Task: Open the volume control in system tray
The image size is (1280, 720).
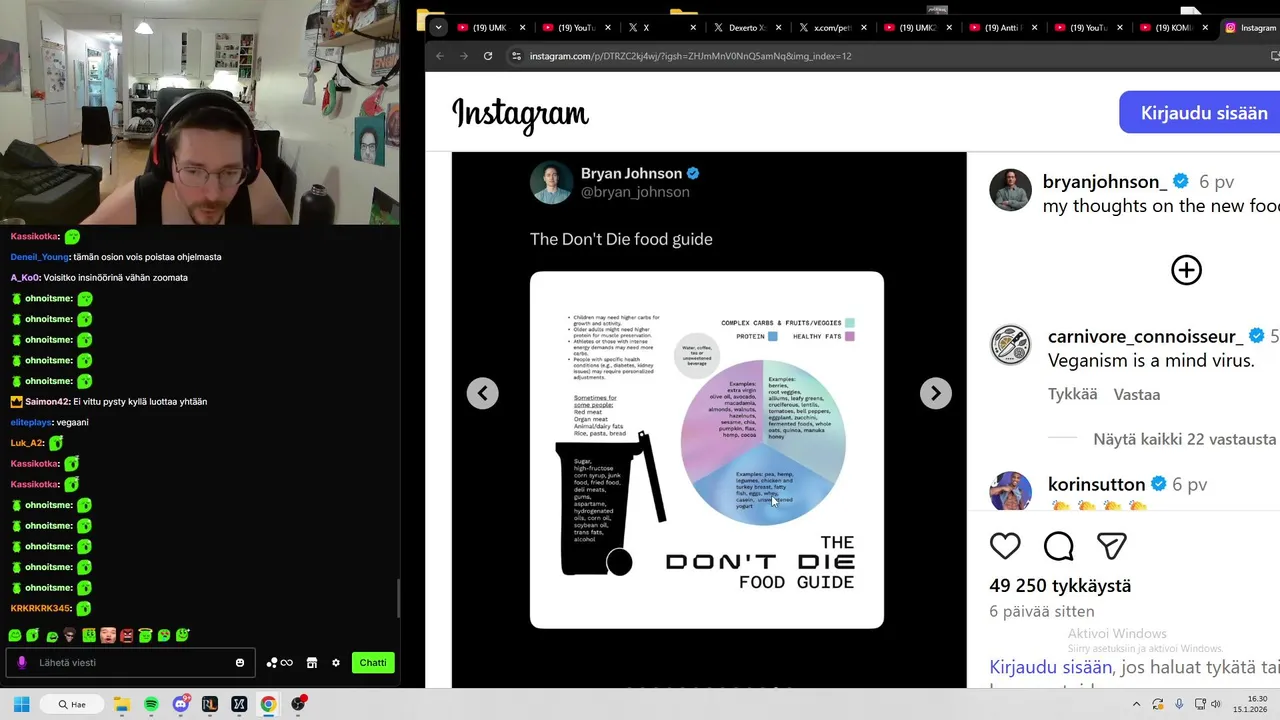Action: coord(1216,704)
